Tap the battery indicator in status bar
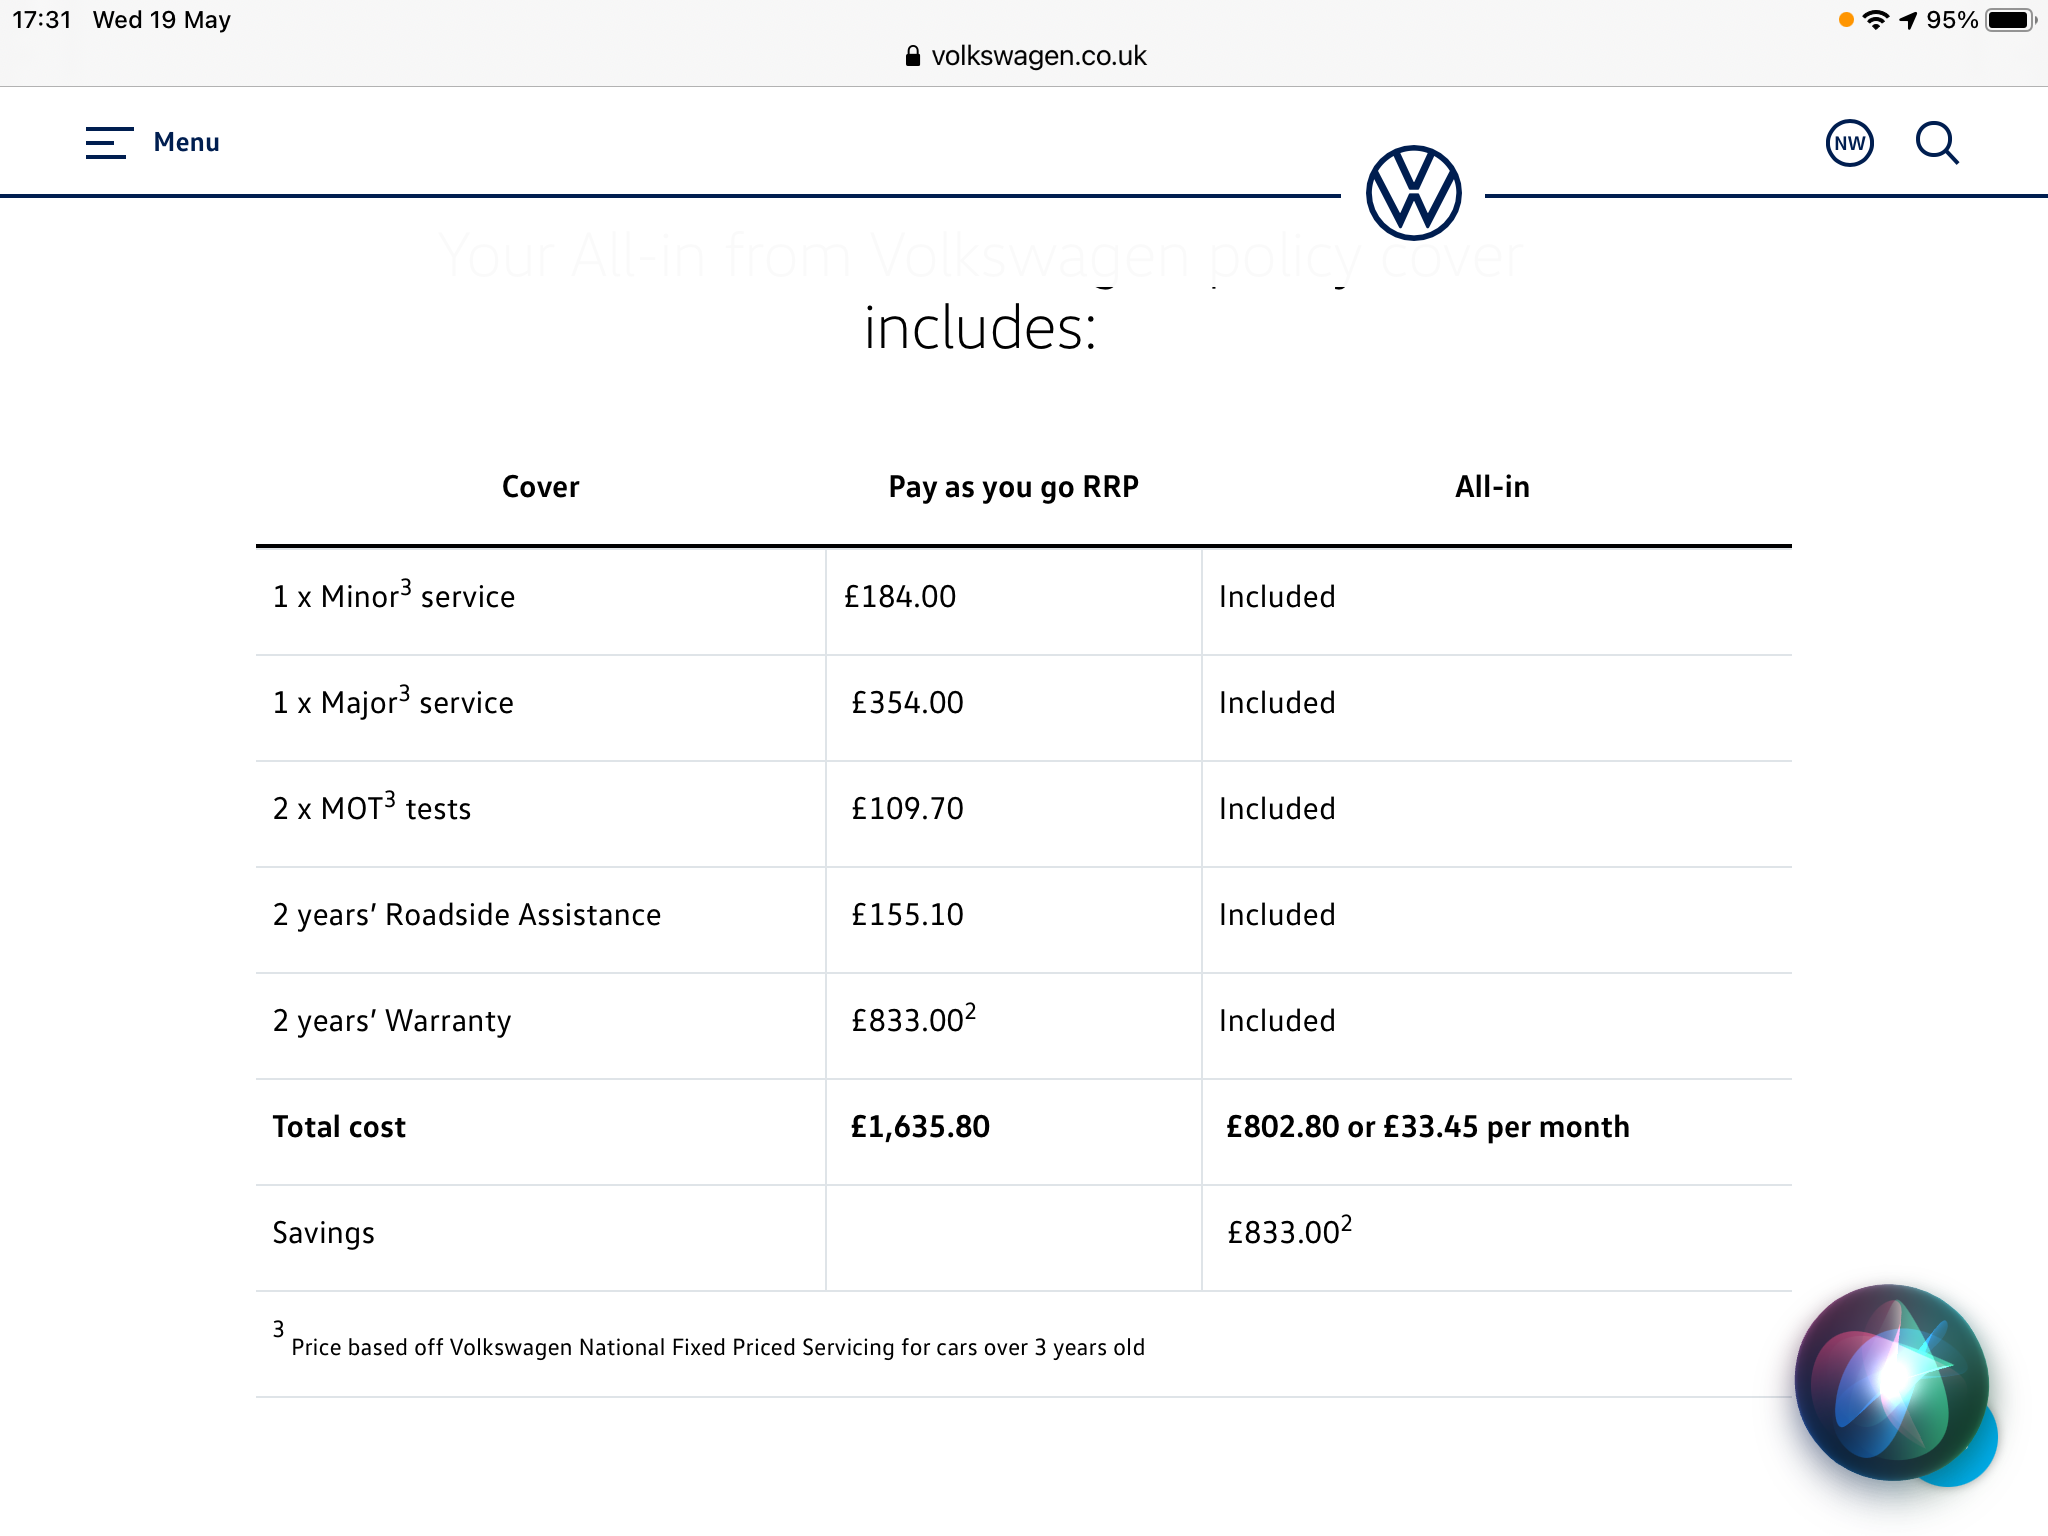The height and width of the screenshot is (1536, 2048). click(2010, 18)
